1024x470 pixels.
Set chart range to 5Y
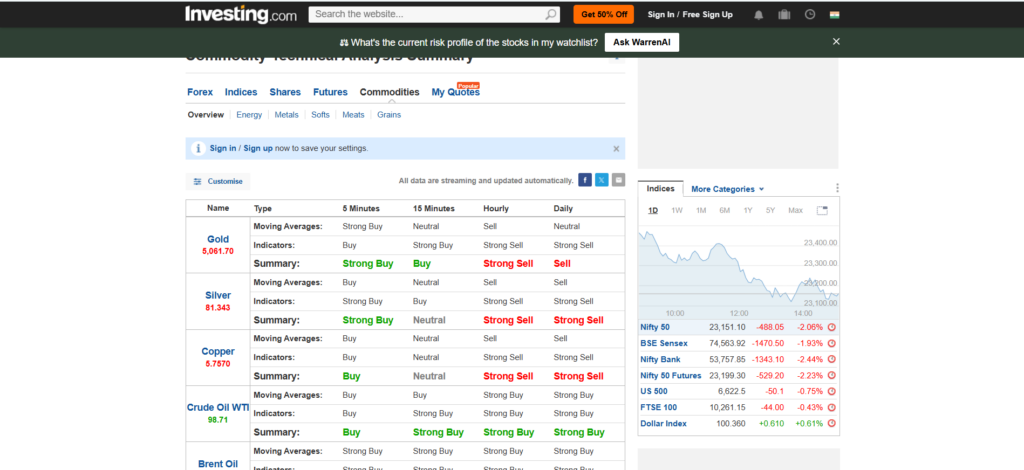coord(771,210)
